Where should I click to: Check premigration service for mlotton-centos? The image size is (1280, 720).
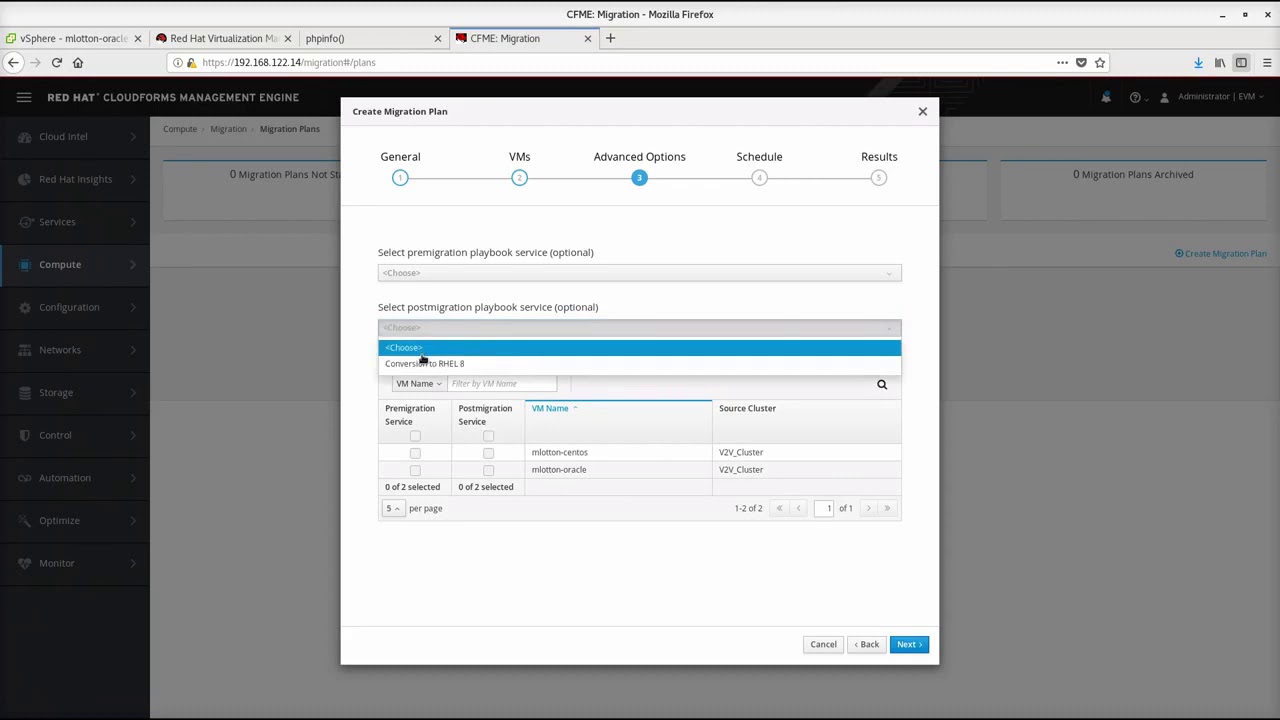(x=415, y=453)
